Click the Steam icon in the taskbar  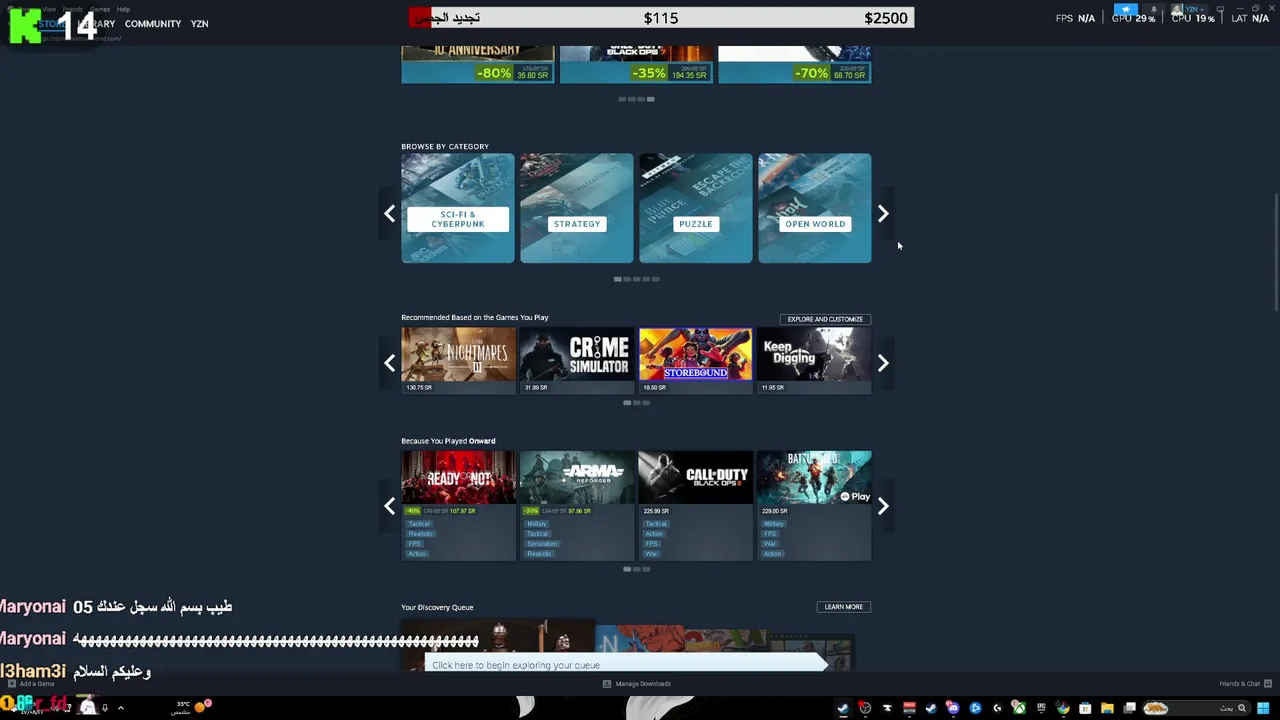[x=843, y=708]
